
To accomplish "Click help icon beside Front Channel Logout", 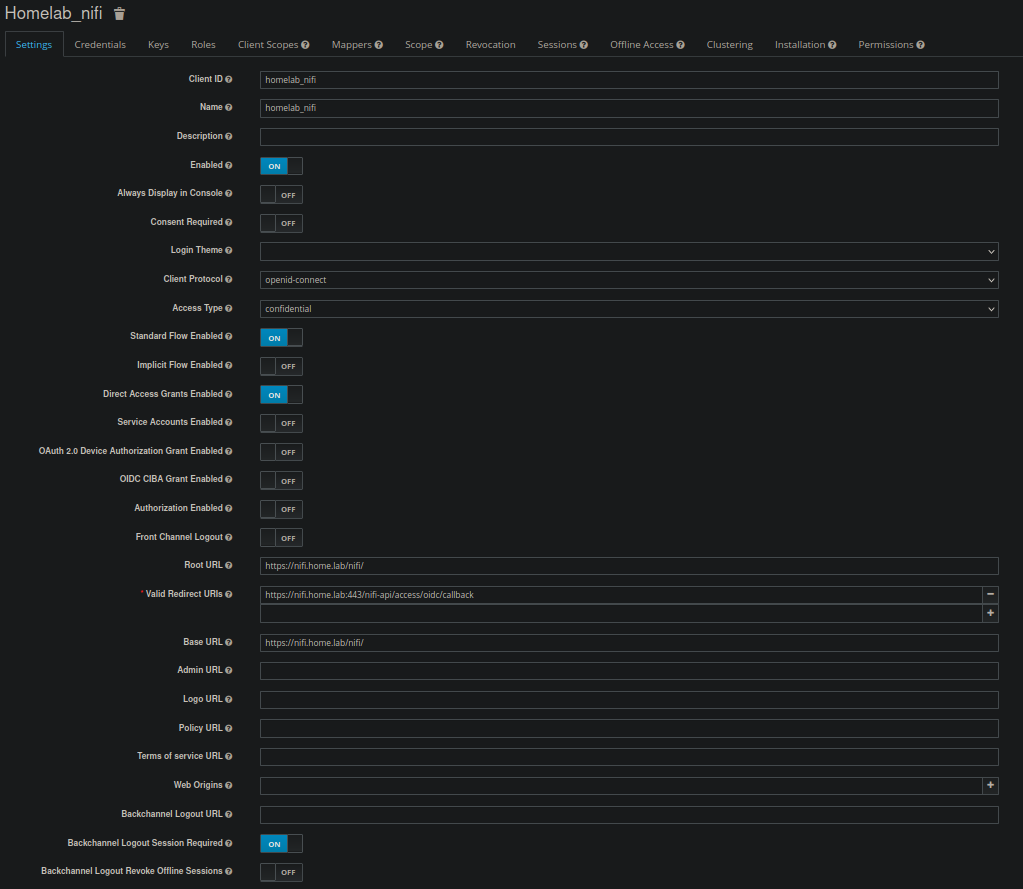I will (229, 538).
